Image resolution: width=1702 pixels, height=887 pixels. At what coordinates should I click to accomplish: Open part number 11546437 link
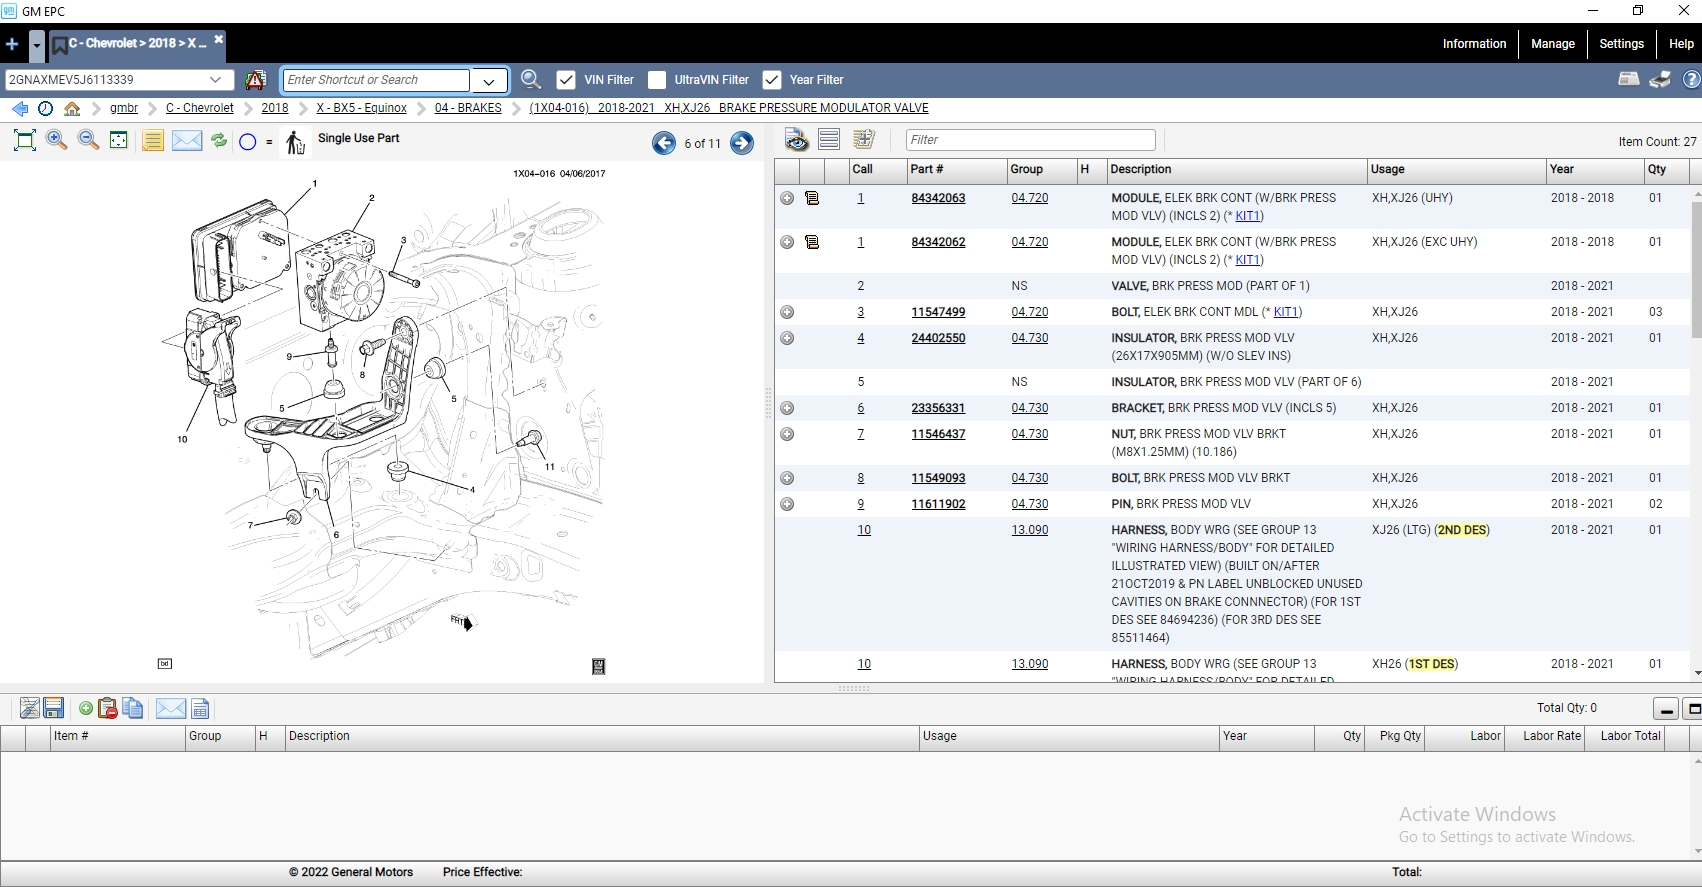pyautogui.click(x=938, y=434)
